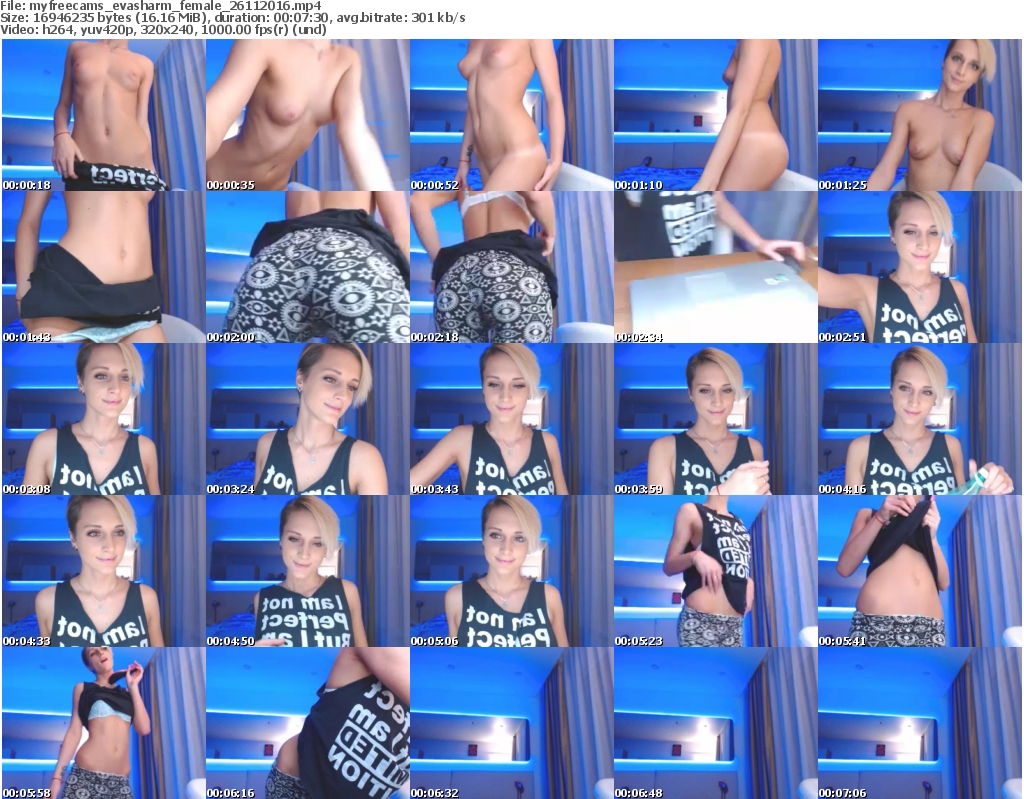Click the frame marked 00:04:50
1024x799 pixels.
307,571
